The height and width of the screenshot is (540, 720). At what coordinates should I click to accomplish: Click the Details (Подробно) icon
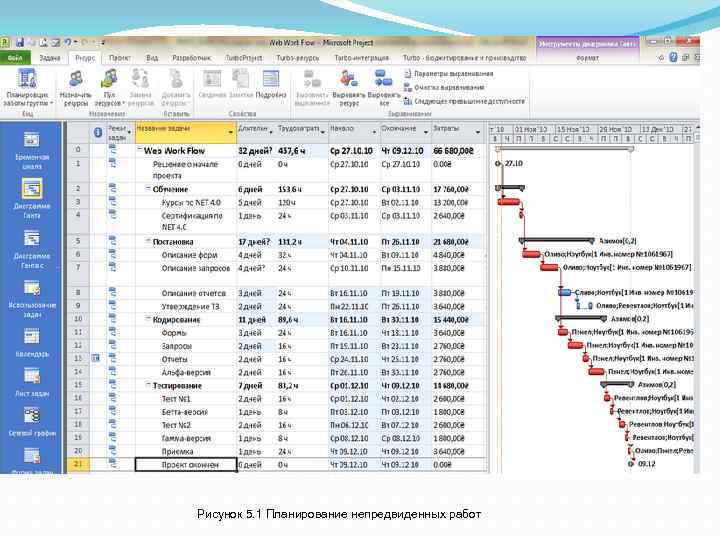[x=271, y=79]
